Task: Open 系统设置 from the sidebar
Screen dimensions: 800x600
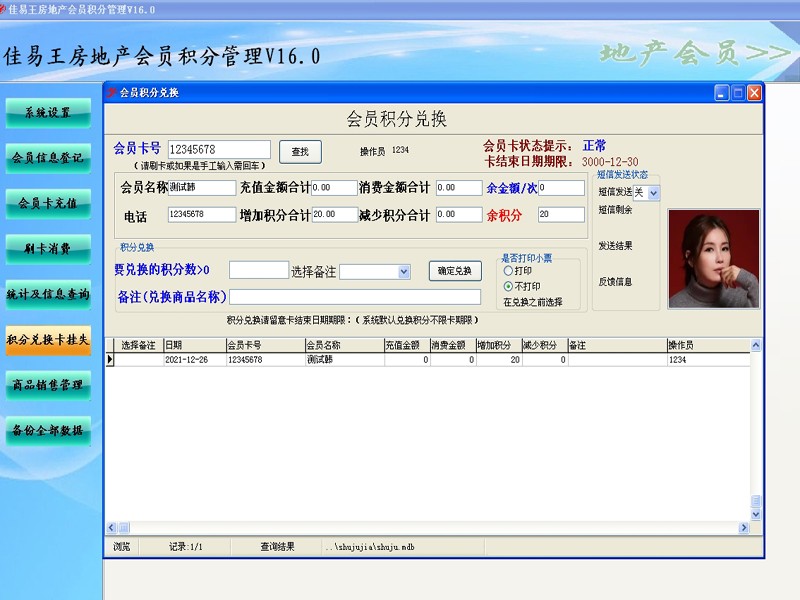Action: coord(48,112)
